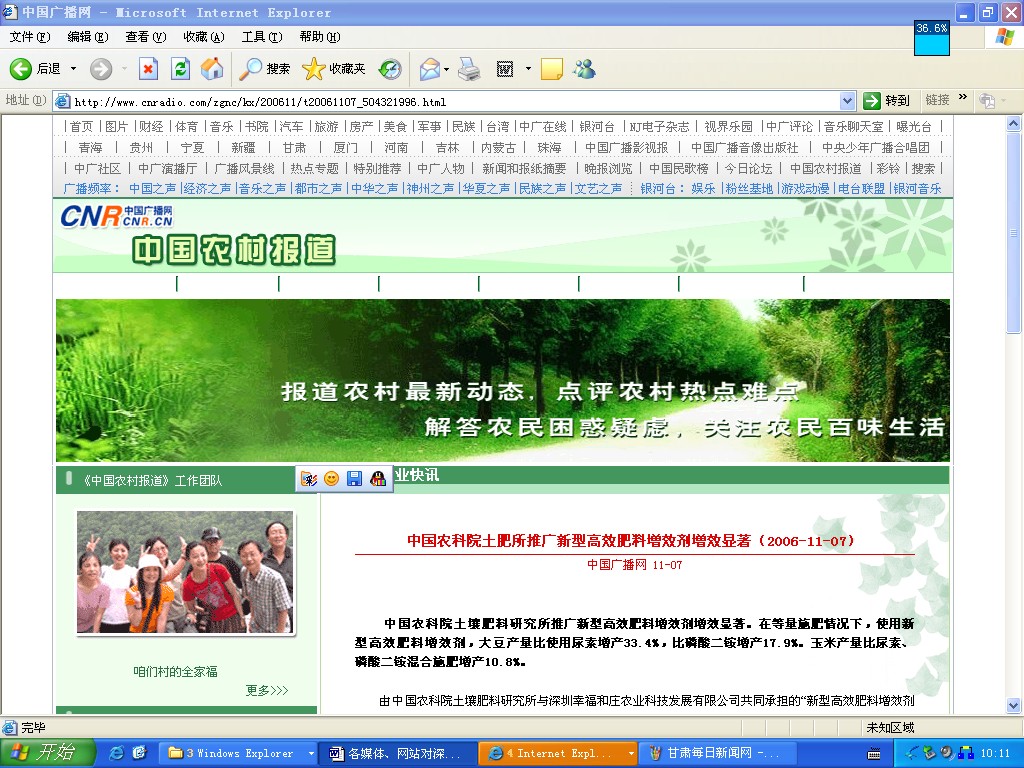Expand the Edit button dropdown arrow

point(528,69)
